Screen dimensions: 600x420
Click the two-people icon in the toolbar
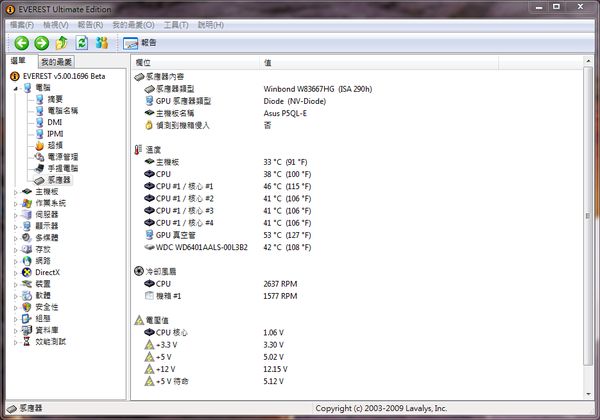[102, 43]
